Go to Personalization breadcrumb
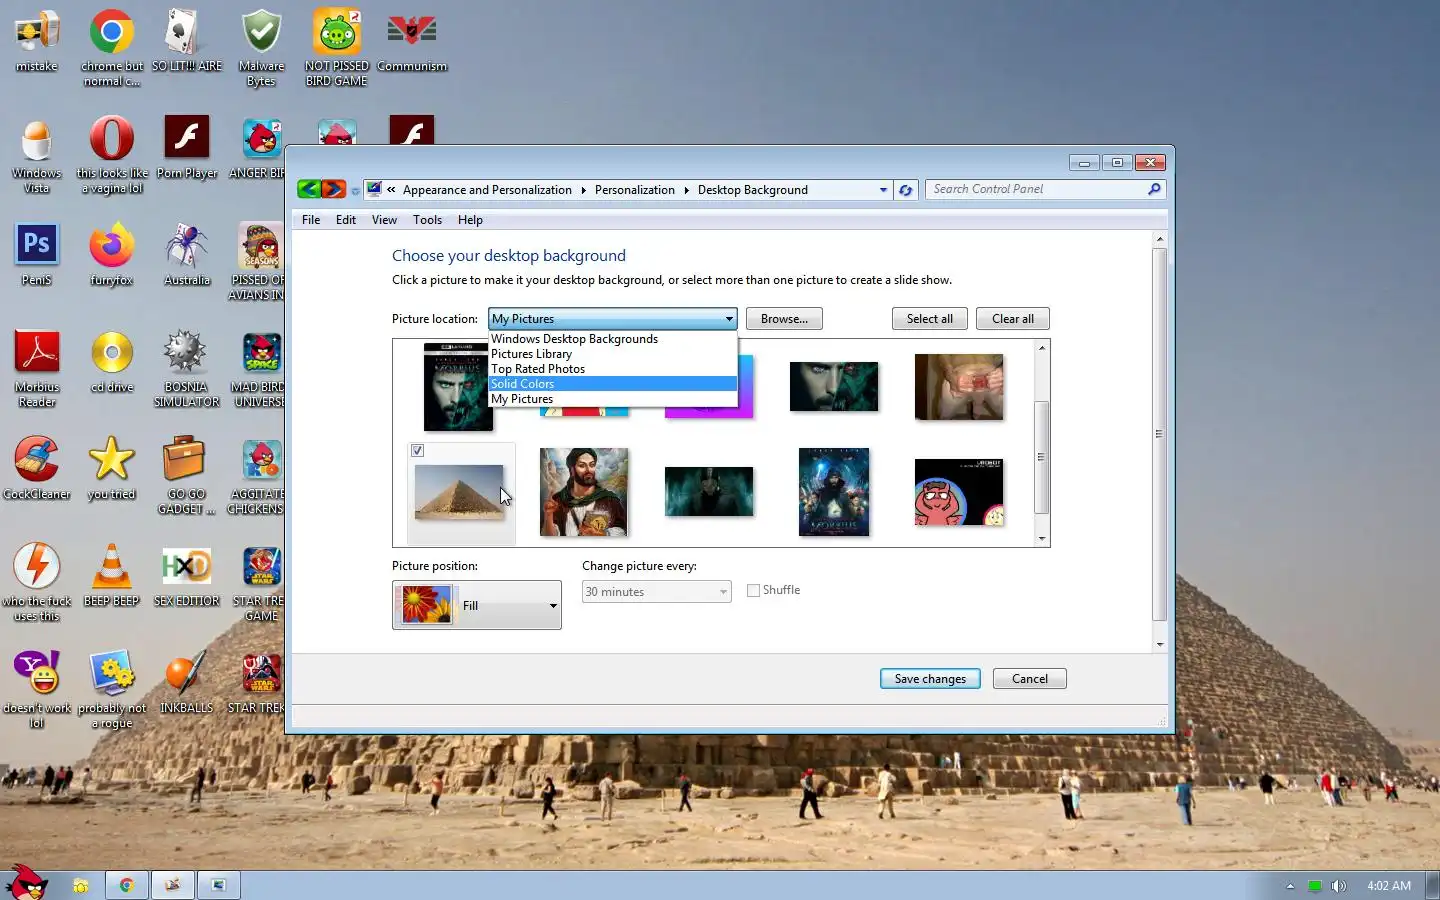The width and height of the screenshot is (1440, 900). (634, 190)
